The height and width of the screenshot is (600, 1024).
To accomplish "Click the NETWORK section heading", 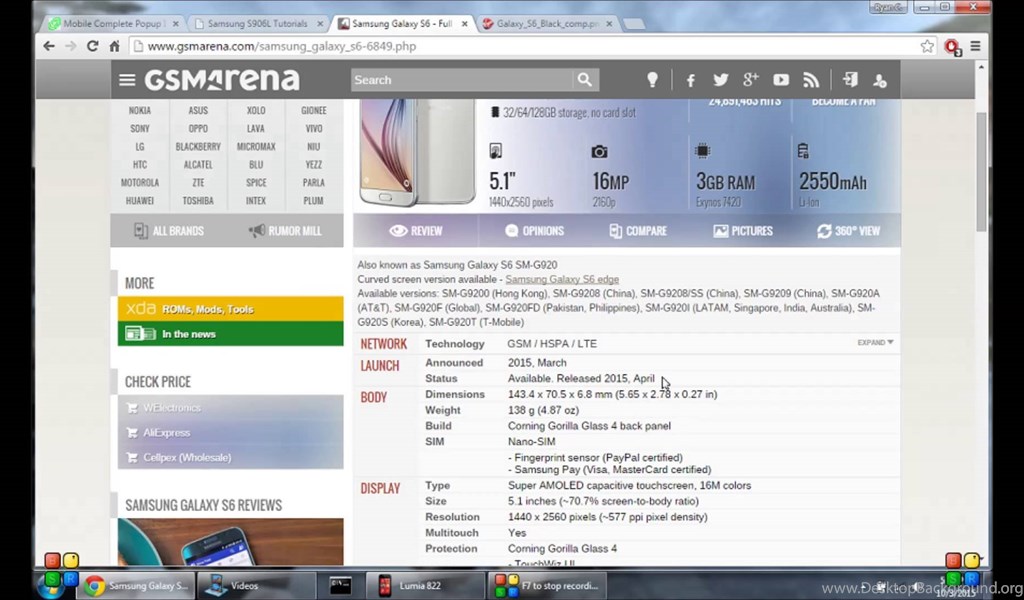I will point(383,343).
